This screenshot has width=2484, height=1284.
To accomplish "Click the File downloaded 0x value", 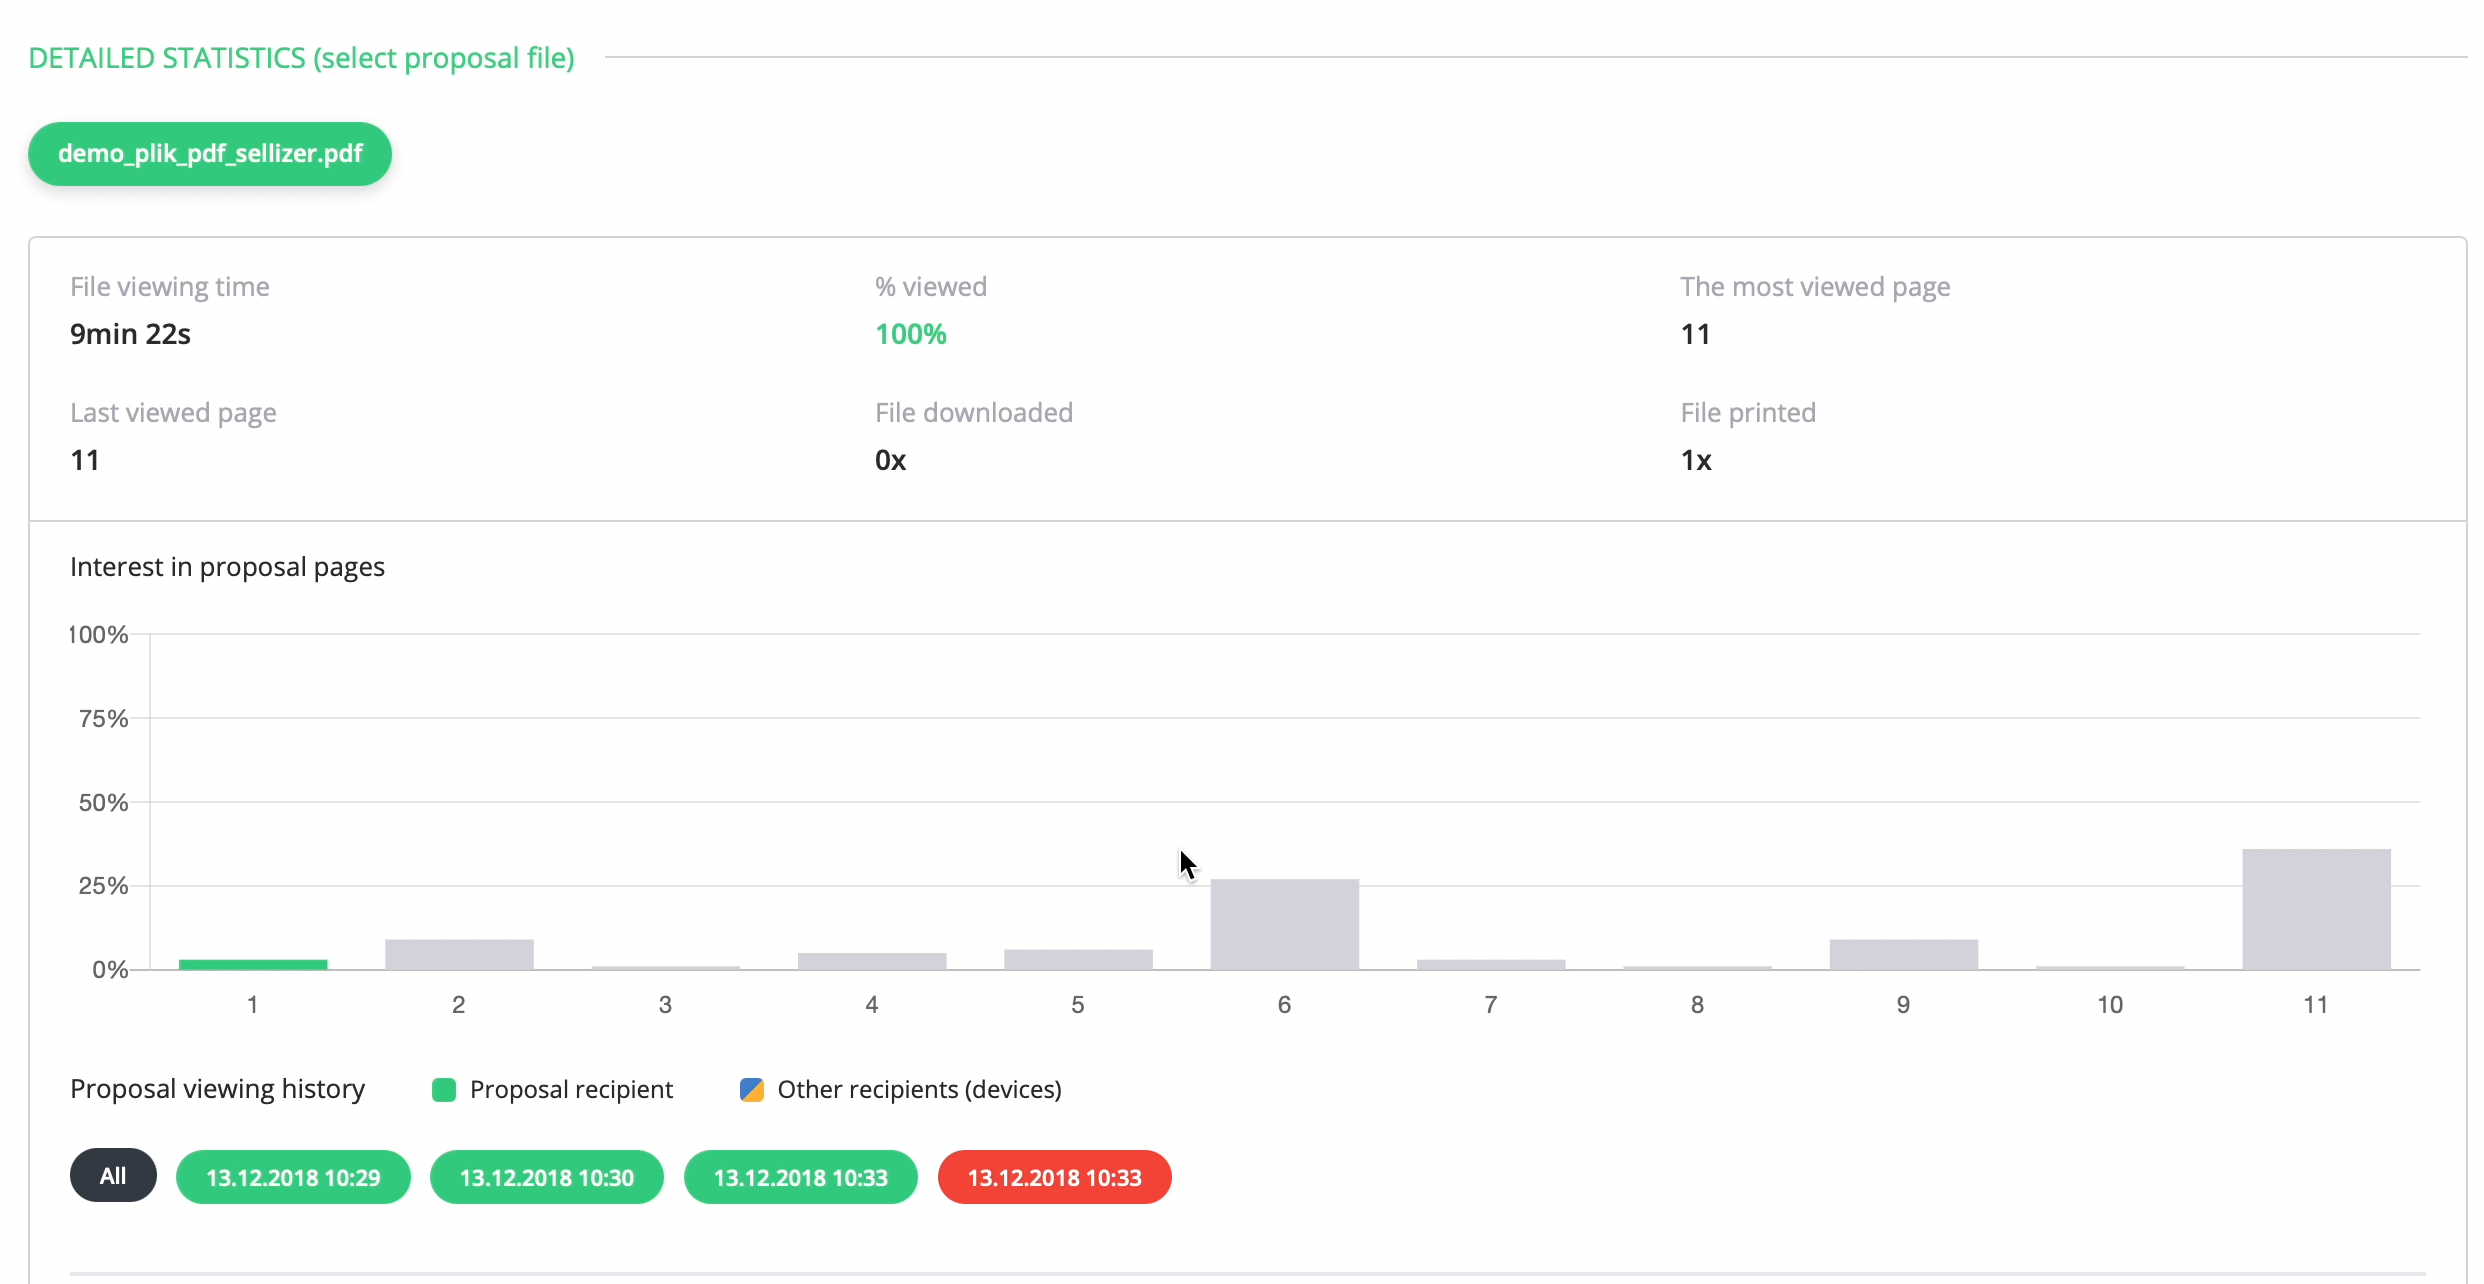I will (890, 460).
